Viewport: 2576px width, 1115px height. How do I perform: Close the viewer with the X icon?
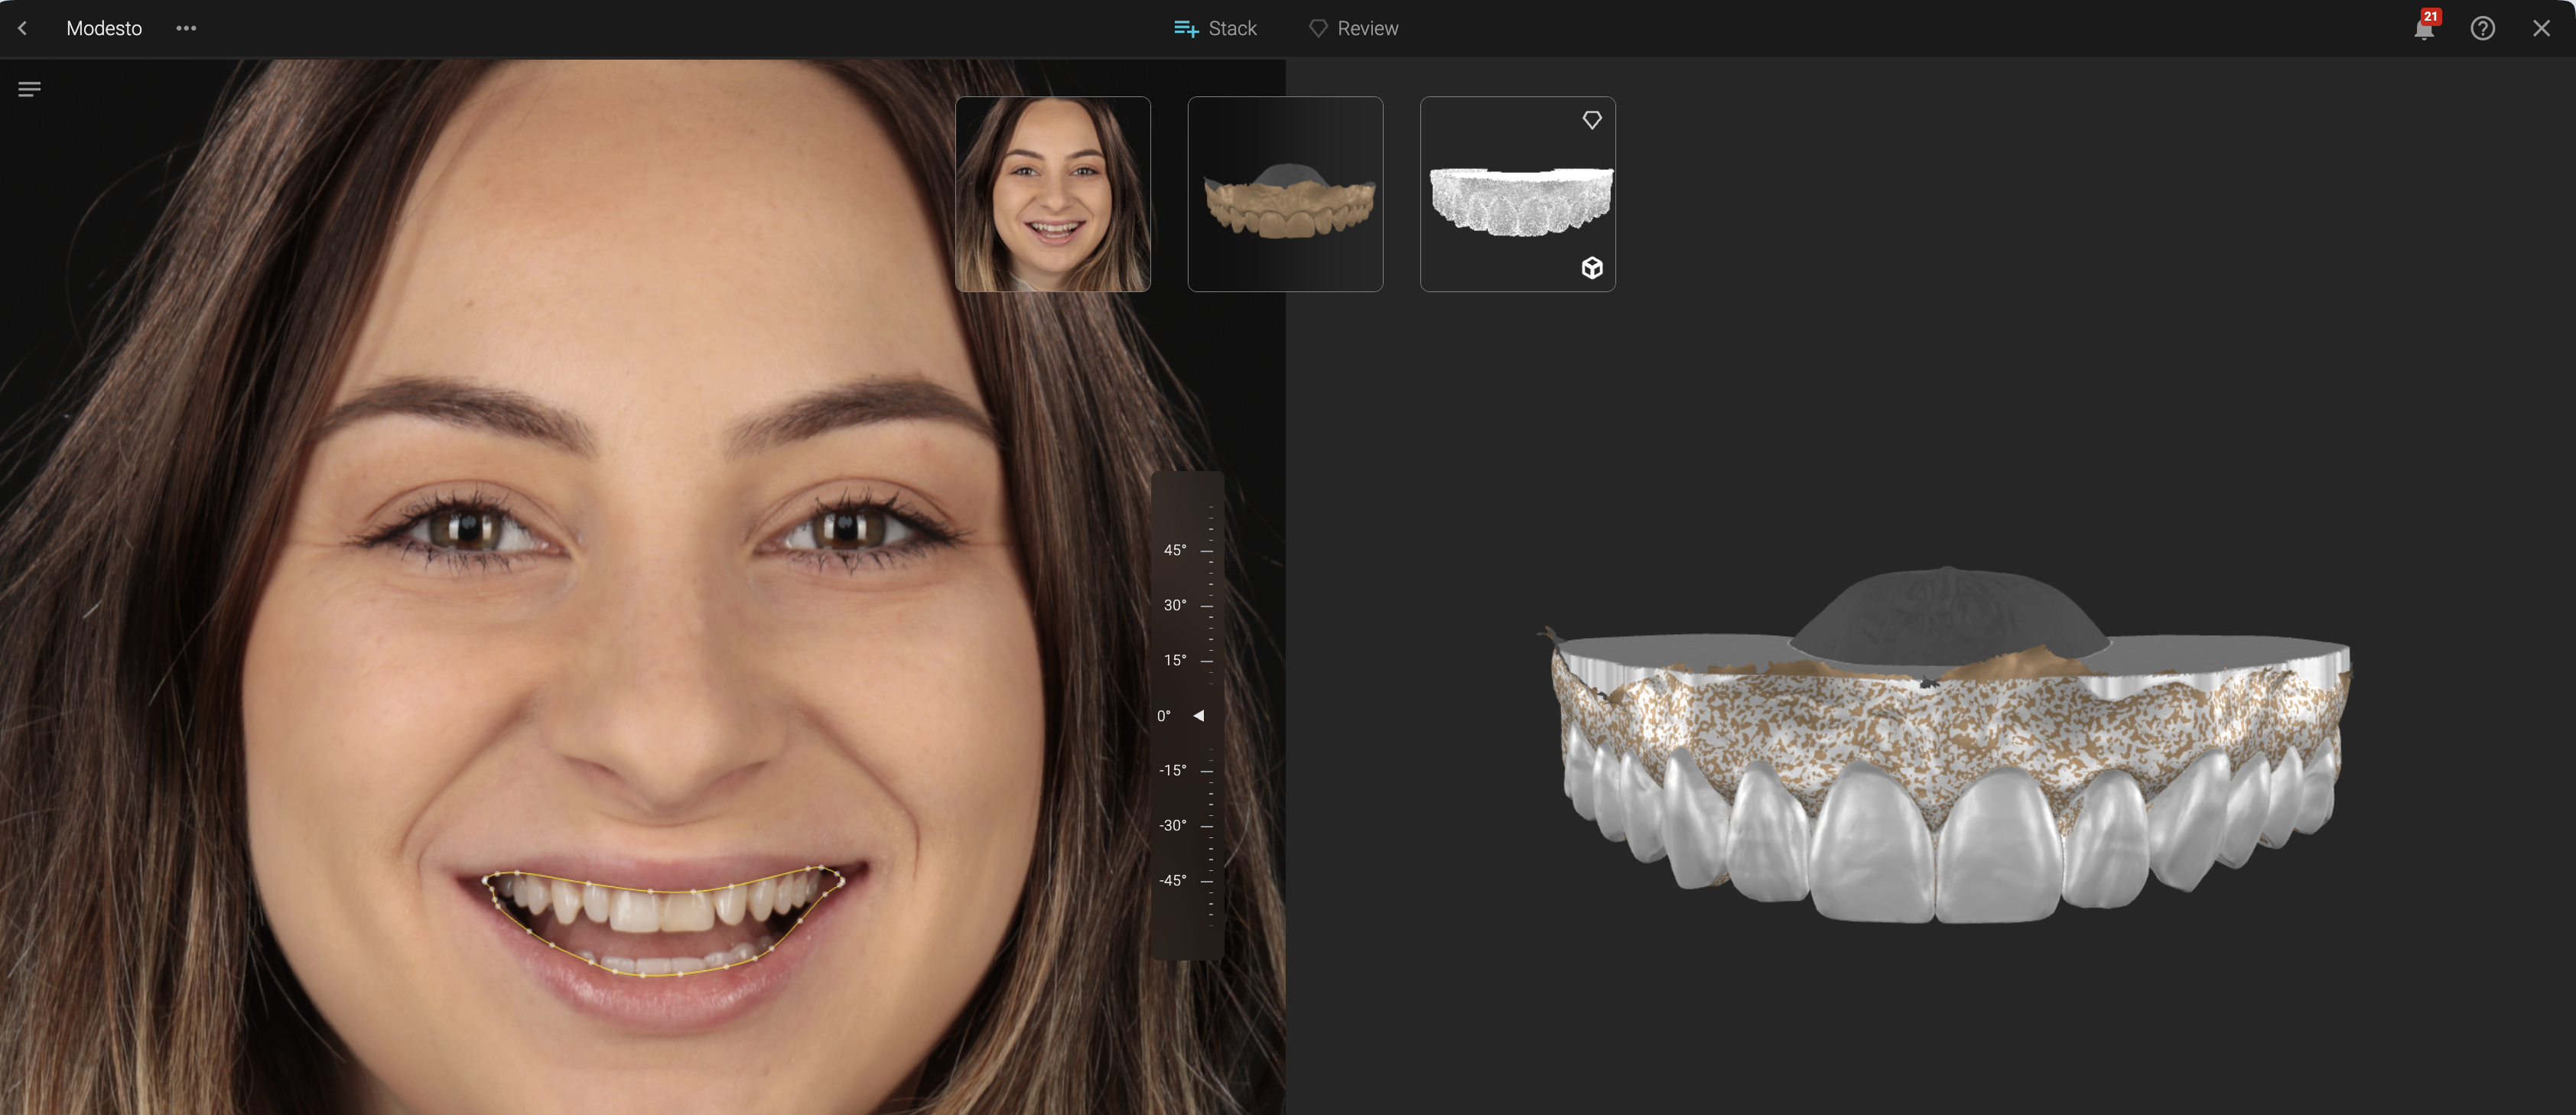[x=2541, y=28]
